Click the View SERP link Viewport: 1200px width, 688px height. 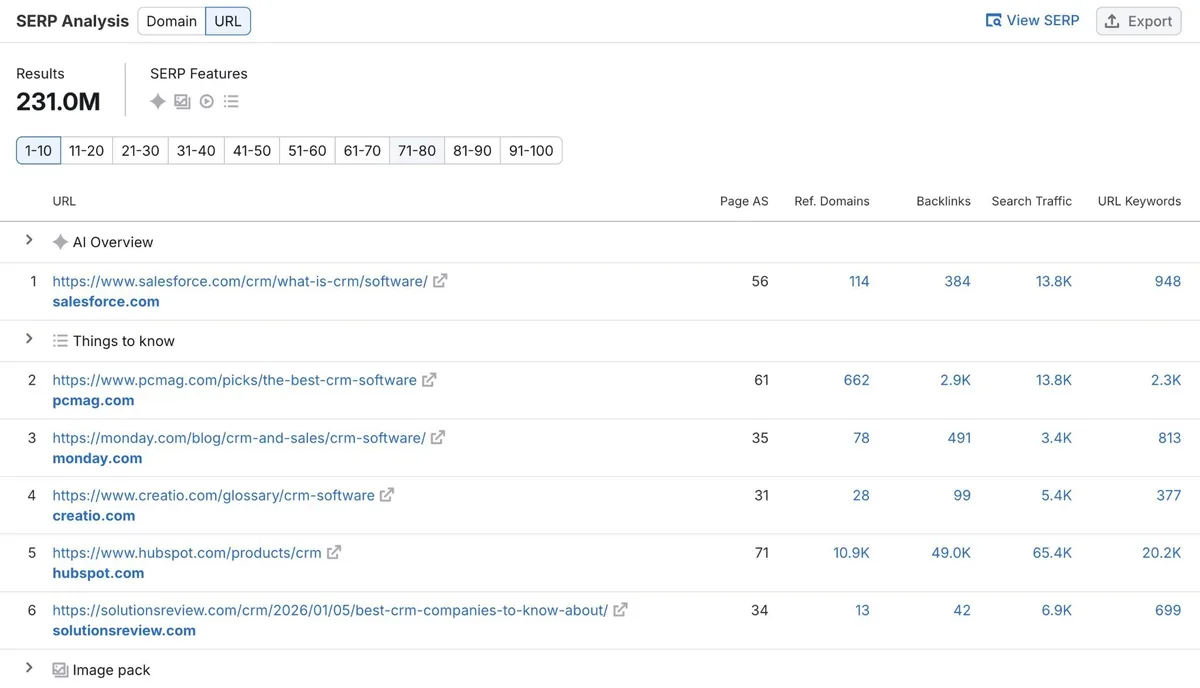pos(1032,21)
